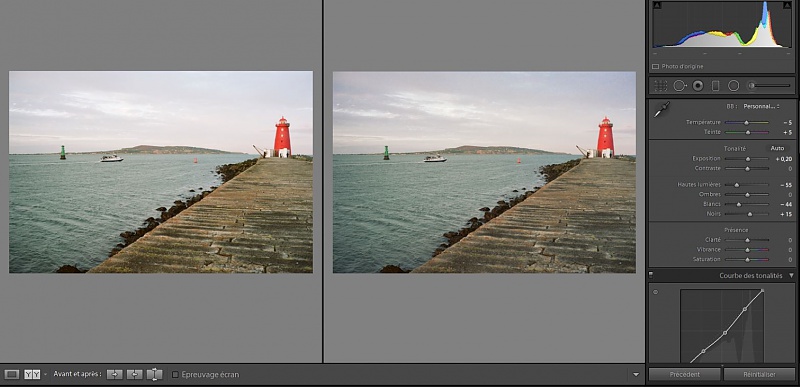Choose the Radial Filter circle tool
800x387 pixels.
(x=734, y=86)
